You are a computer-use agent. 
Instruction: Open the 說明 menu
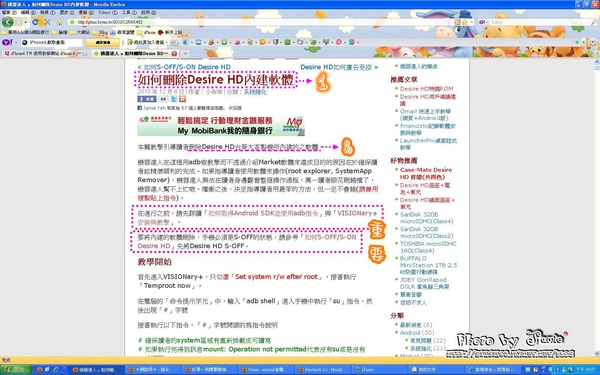point(149,13)
